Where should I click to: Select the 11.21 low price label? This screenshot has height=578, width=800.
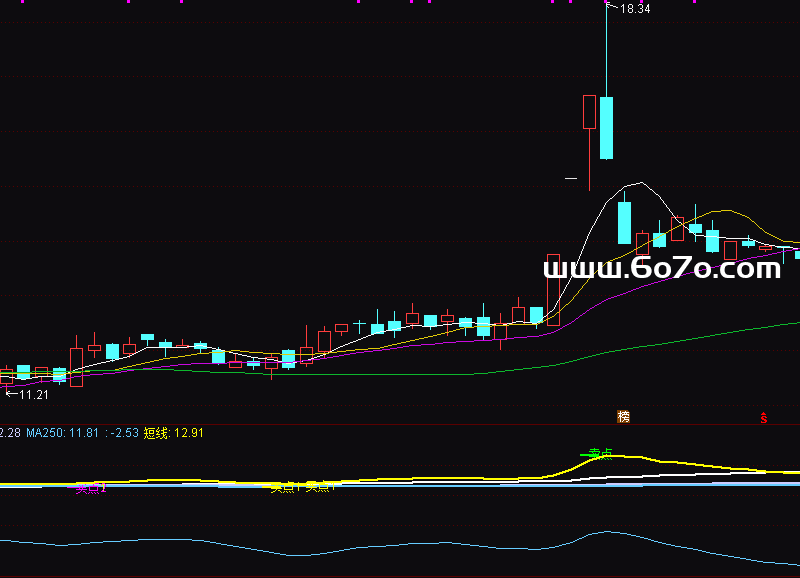(x=34, y=395)
